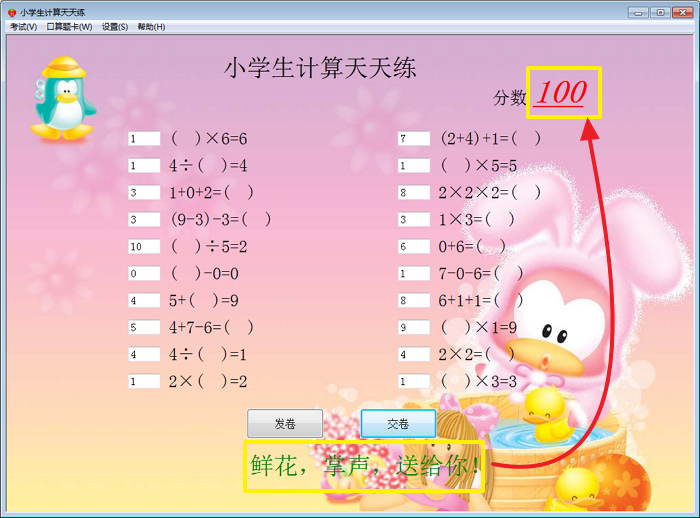Click answer box for ( )×5=5

click(x=414, y=166)
